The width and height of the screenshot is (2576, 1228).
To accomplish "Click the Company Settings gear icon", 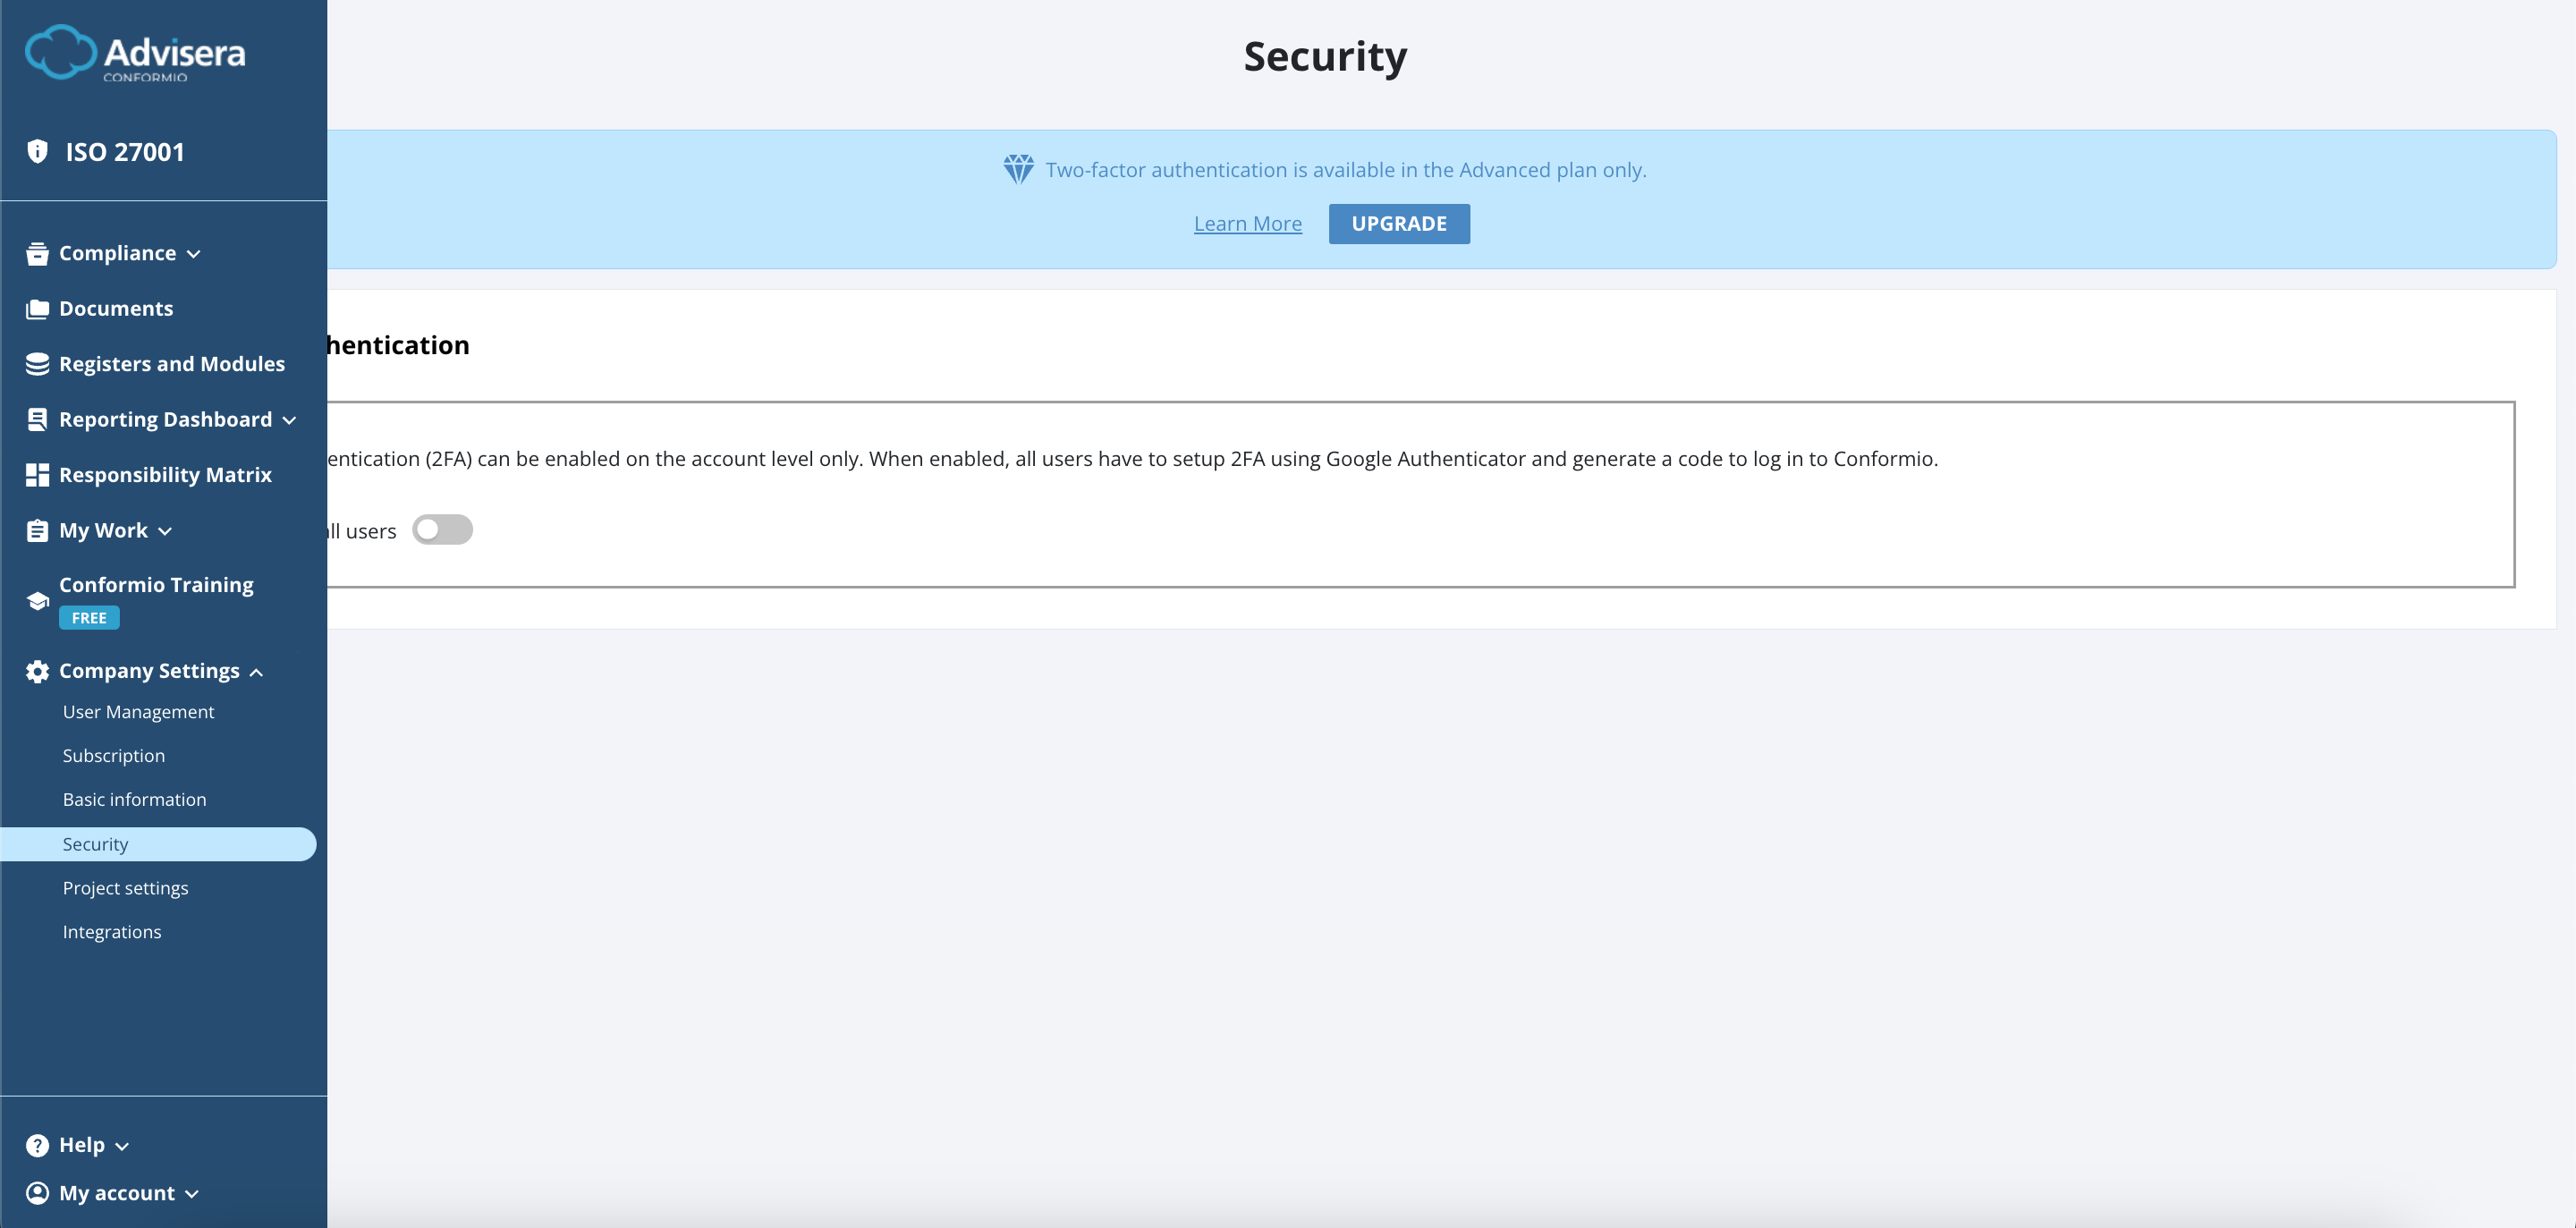I will click(37, 671).
